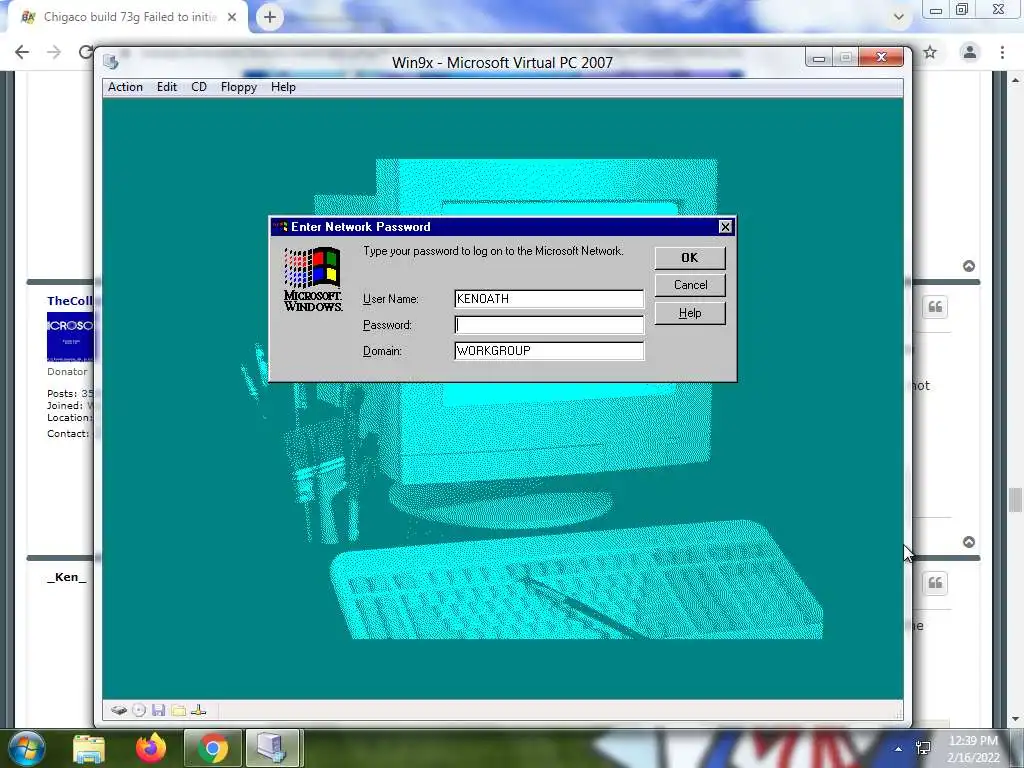Click the Virtual PC title bar window icon
The width and height of the screenshot is (1024, 768).
click(x=112, y=62)
